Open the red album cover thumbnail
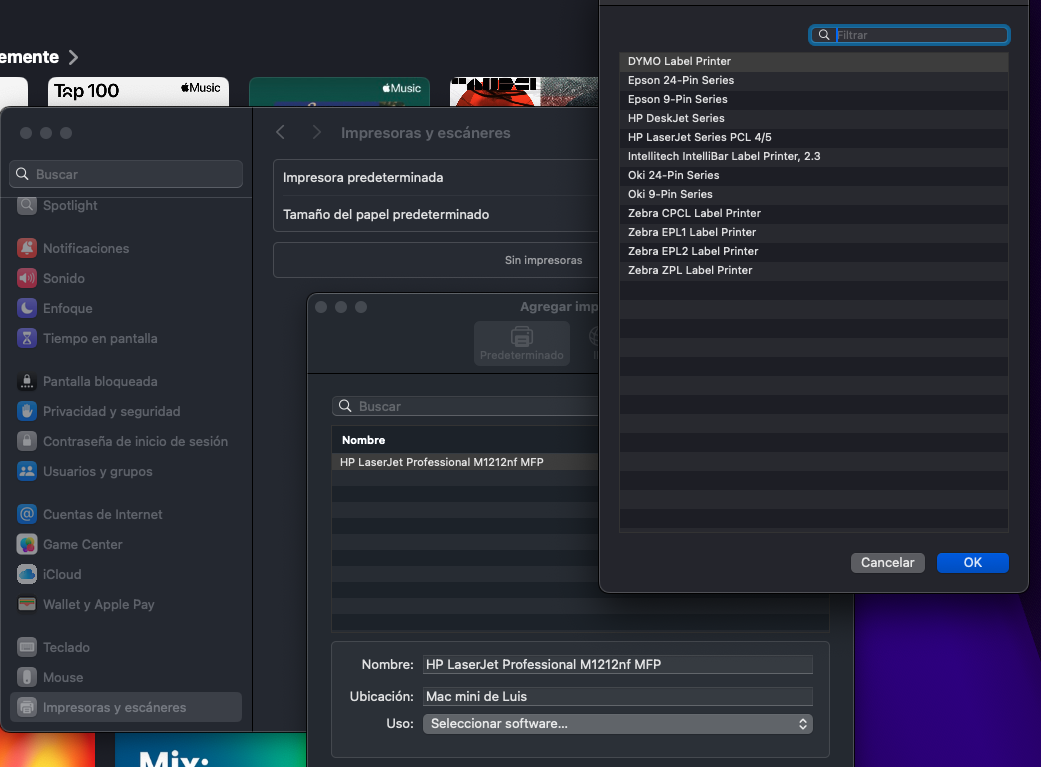1041x767 pixels. (524, 92)
